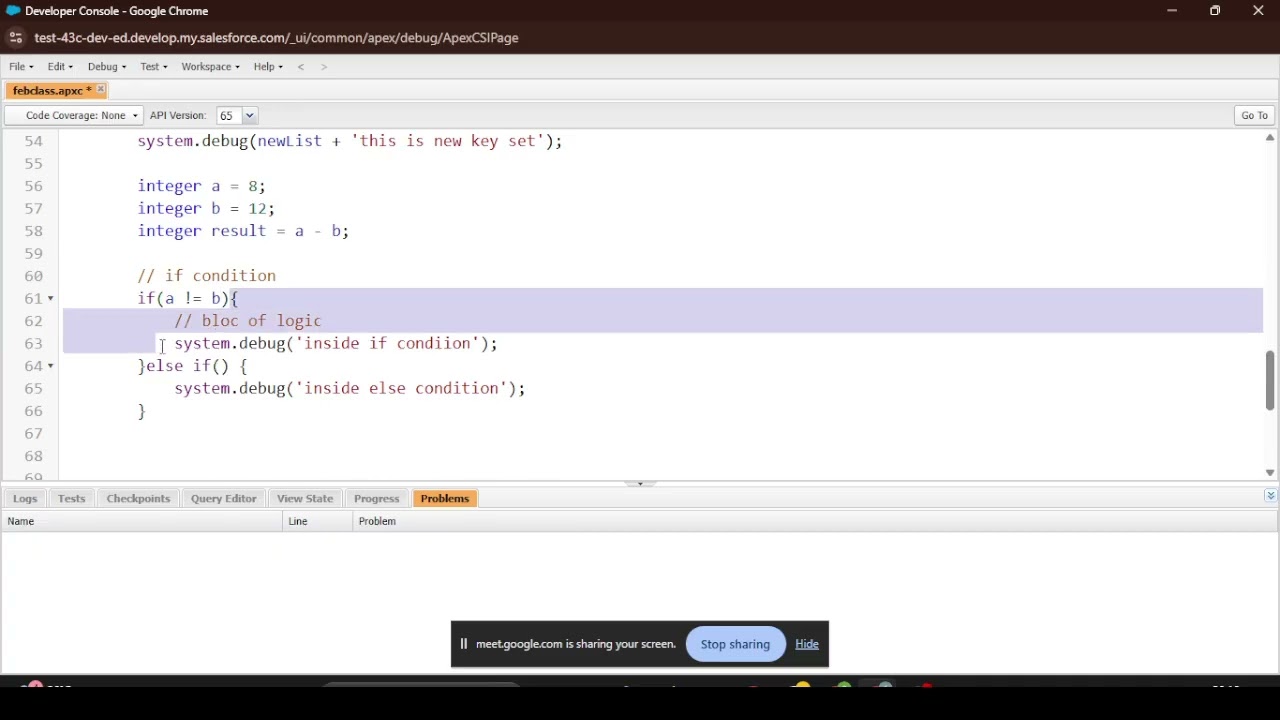Sort by the Line column header
The height and width of the screenshot is (720, 1280).
318,521
